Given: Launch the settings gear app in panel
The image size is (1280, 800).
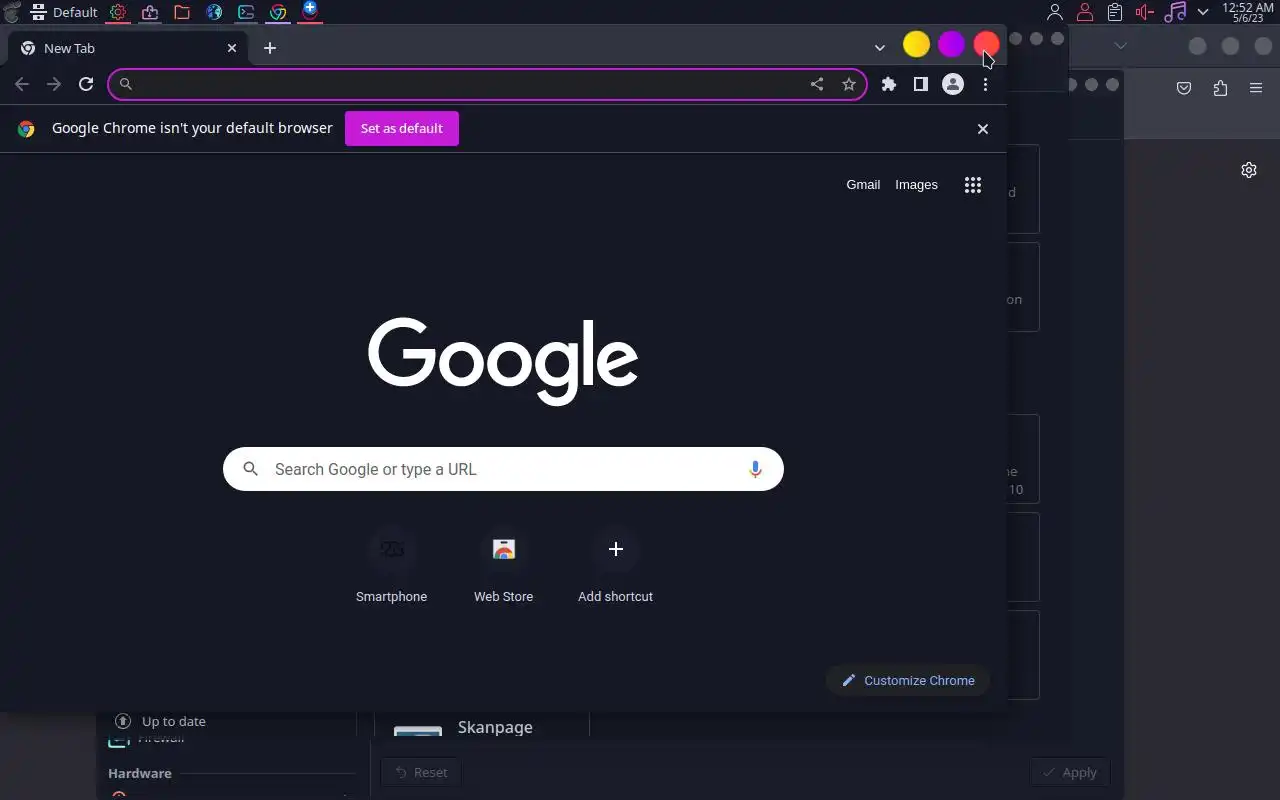Looking at the screenshot, I should [118, 12].
